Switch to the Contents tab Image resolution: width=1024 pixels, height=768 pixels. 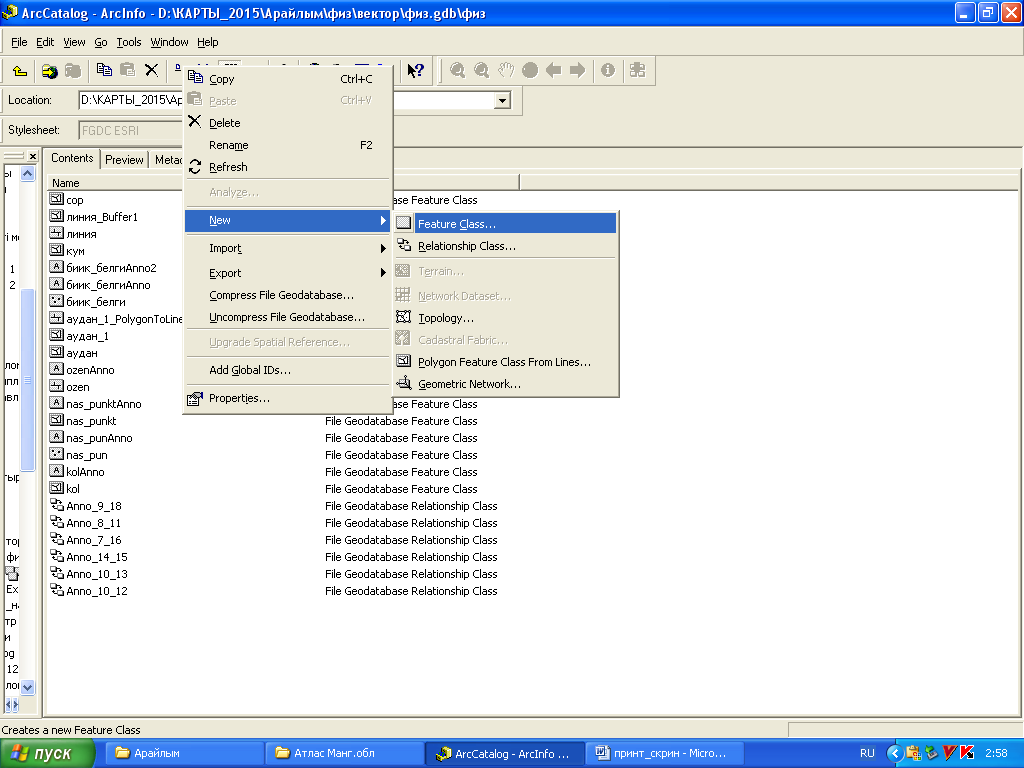pyautogui.click(x=72, y=158)
